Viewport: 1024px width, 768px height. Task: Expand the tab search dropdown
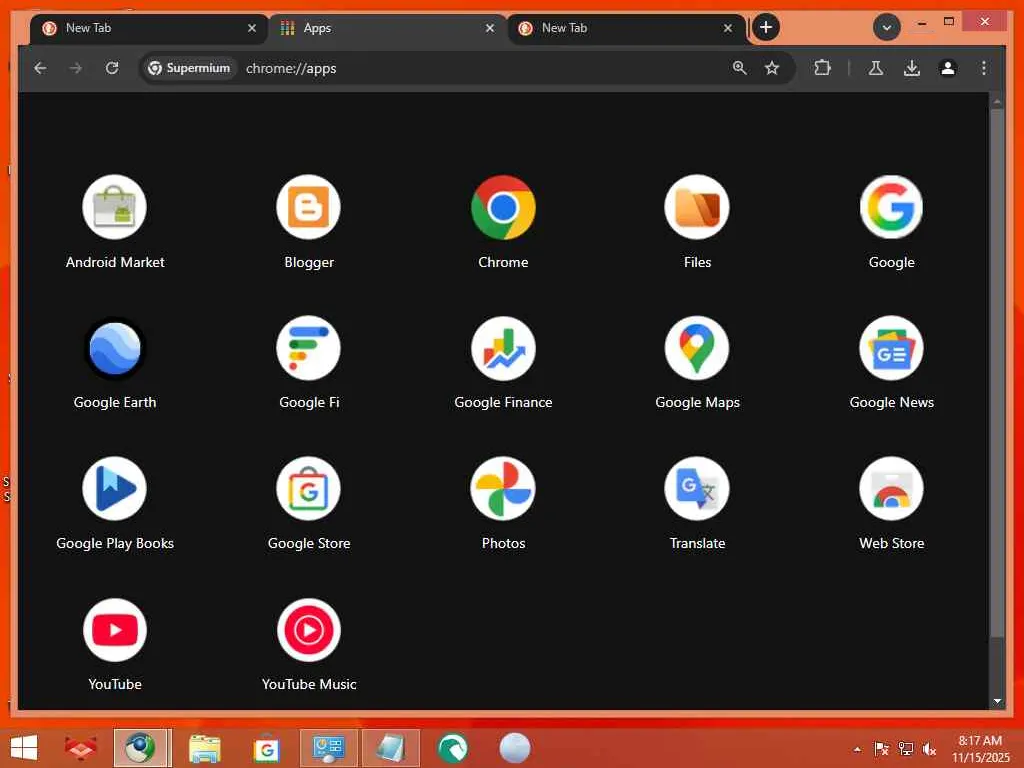887,27
